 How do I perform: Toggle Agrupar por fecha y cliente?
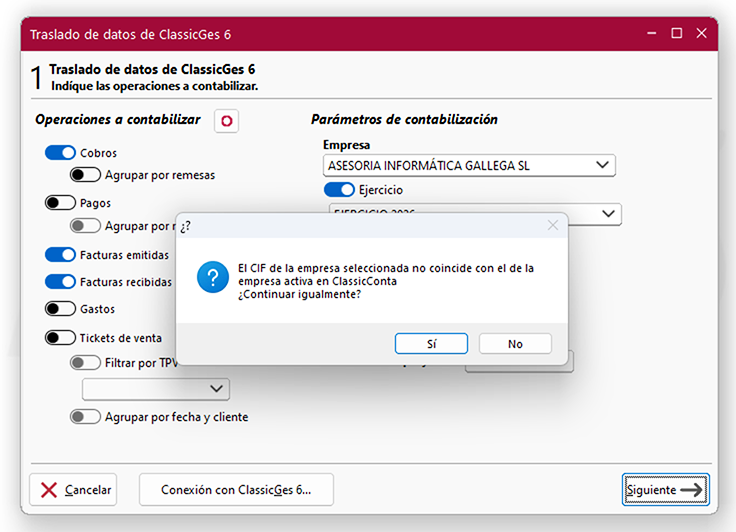(x=85, y=416)
